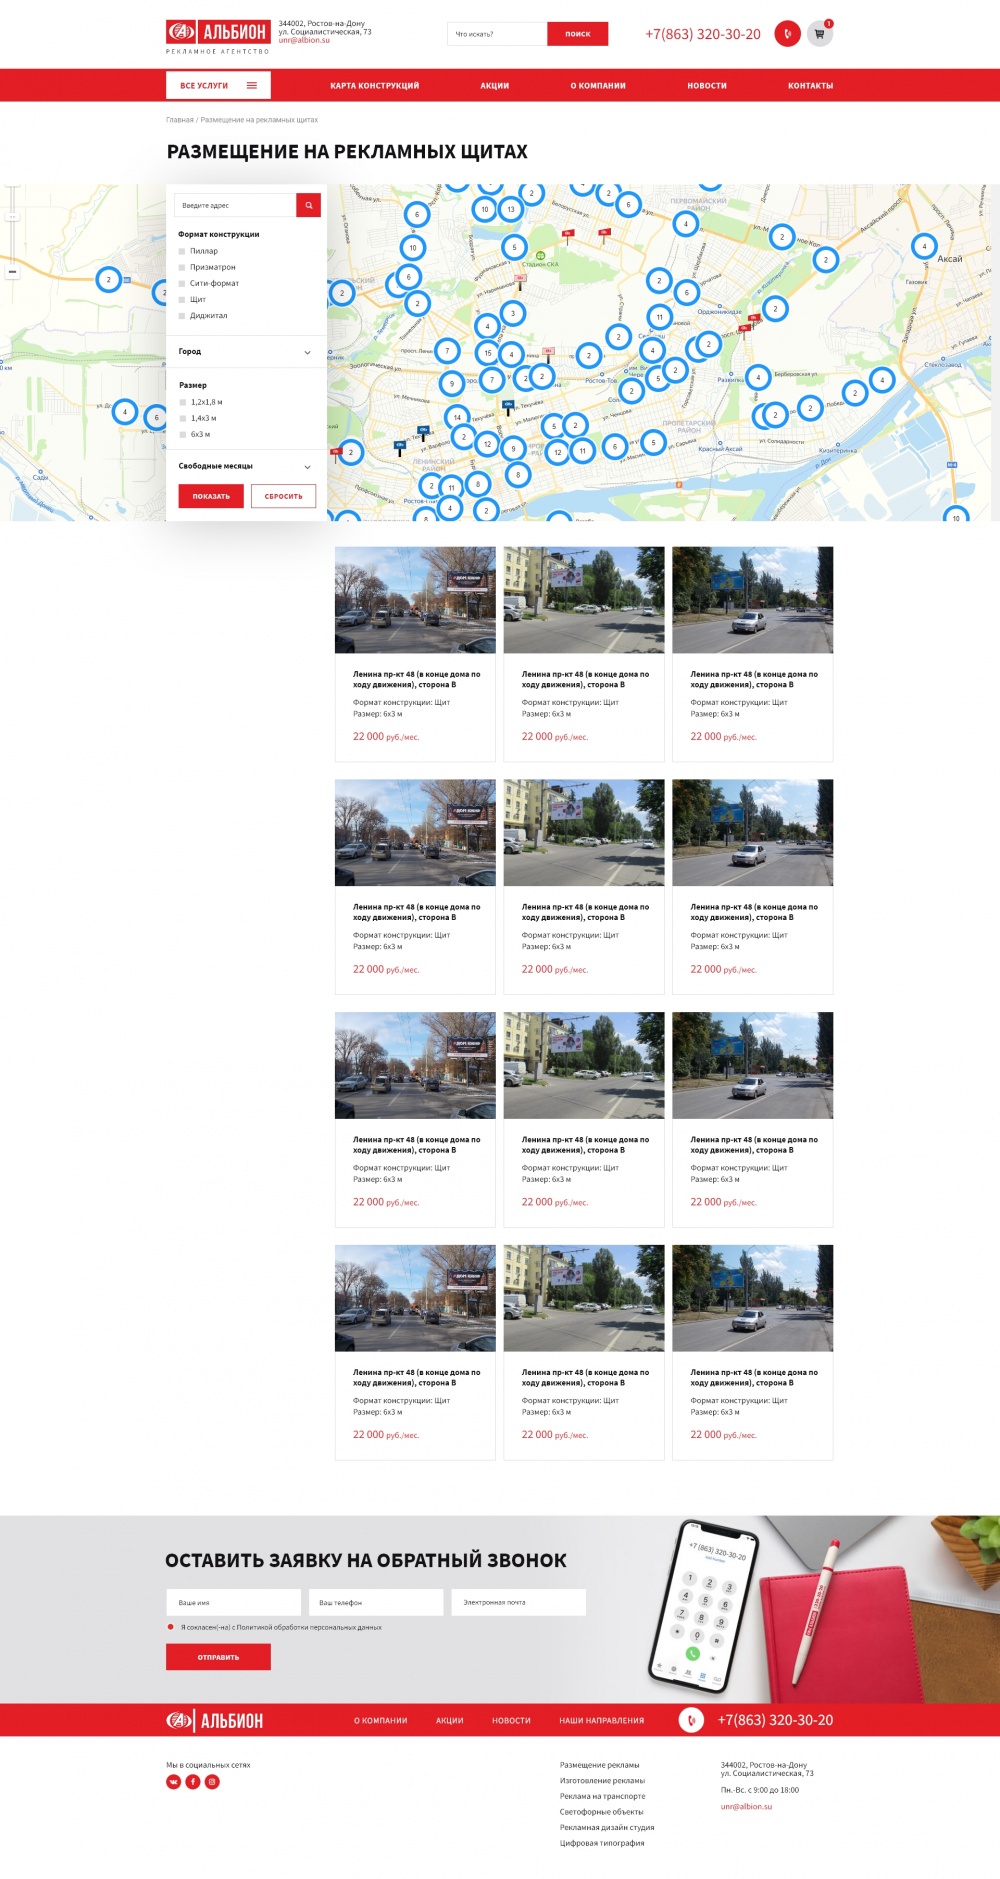Image resolution: width=1000 pixels, height=1879 pixels.
Task: Click the Ваш телефон input field
Action: (x=375, y=1602)
